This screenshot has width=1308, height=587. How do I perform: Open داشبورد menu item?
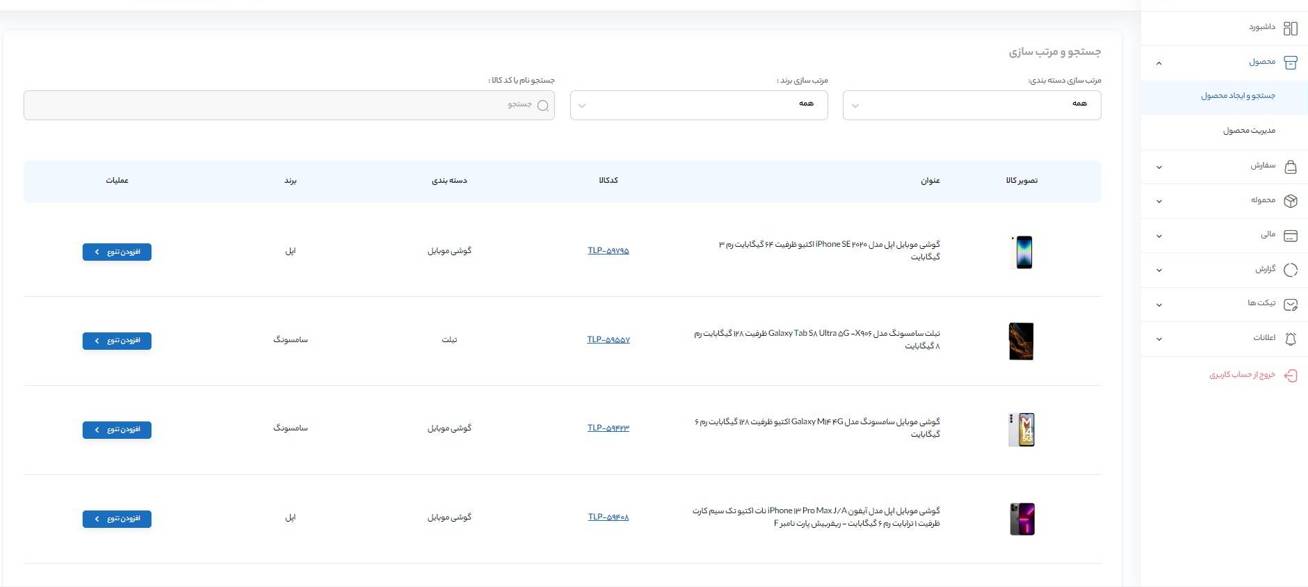coord(1261,27)
